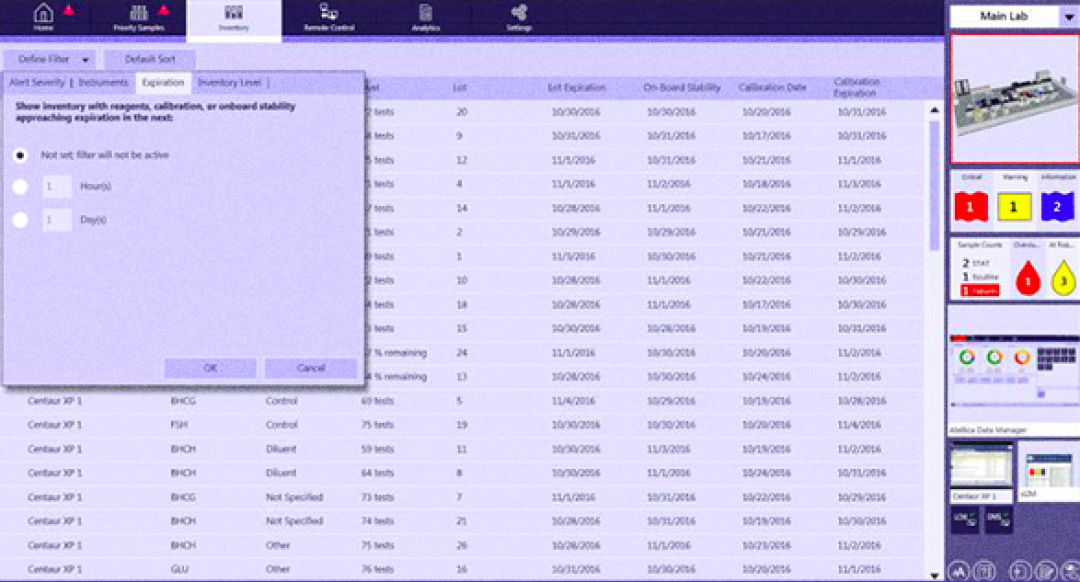Switch to the Inventory Level tab

coord(230,83)
